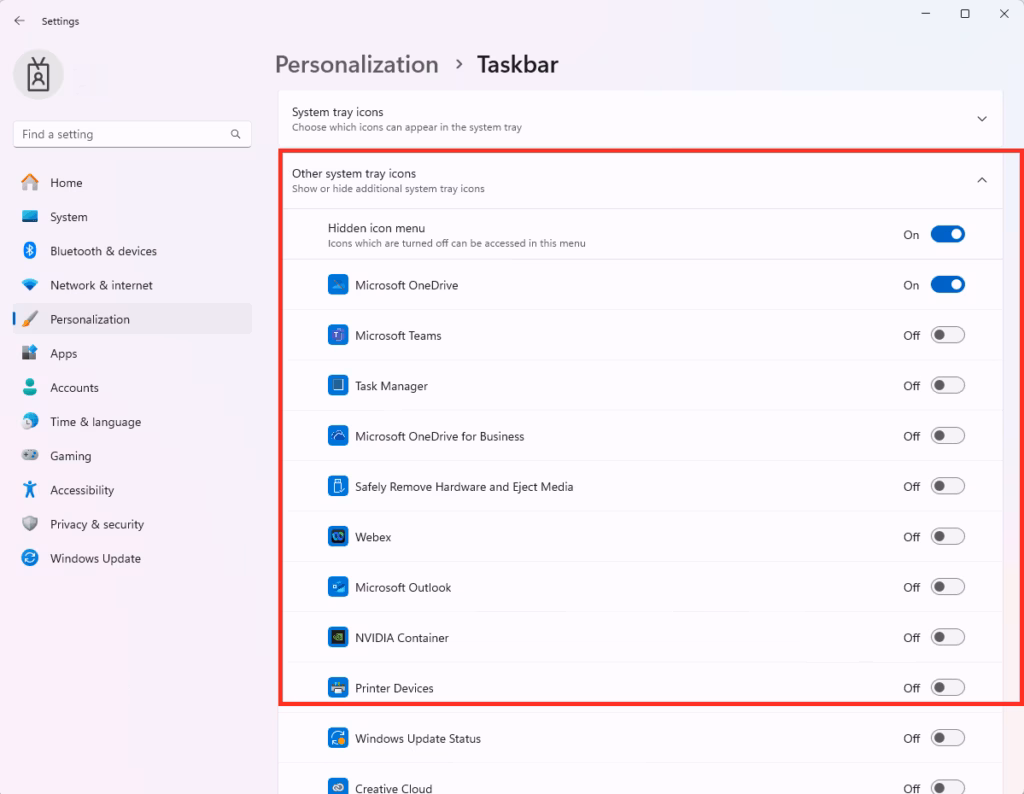The height and width of the screenshot is (794, 1024).
Task: Click the Hidden icon menu label
Action: click(376, 228)
